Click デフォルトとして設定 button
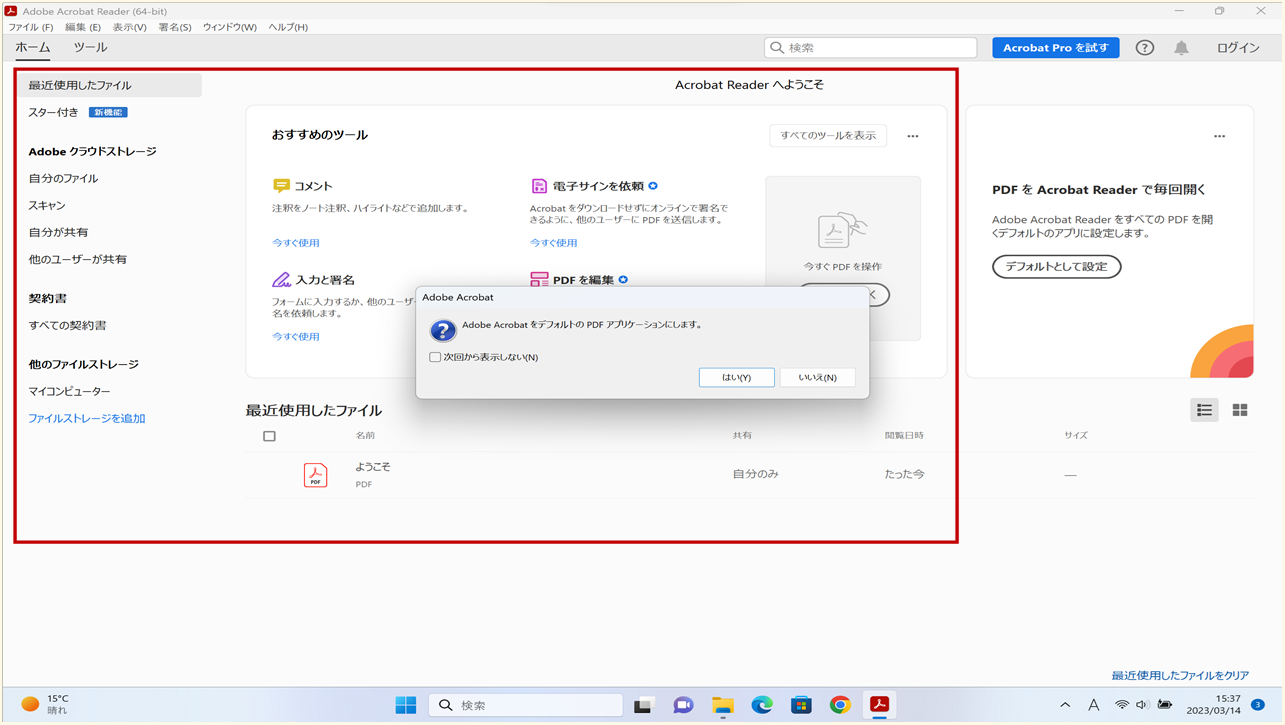The image size is (1285, 725). pos(1057,267)
